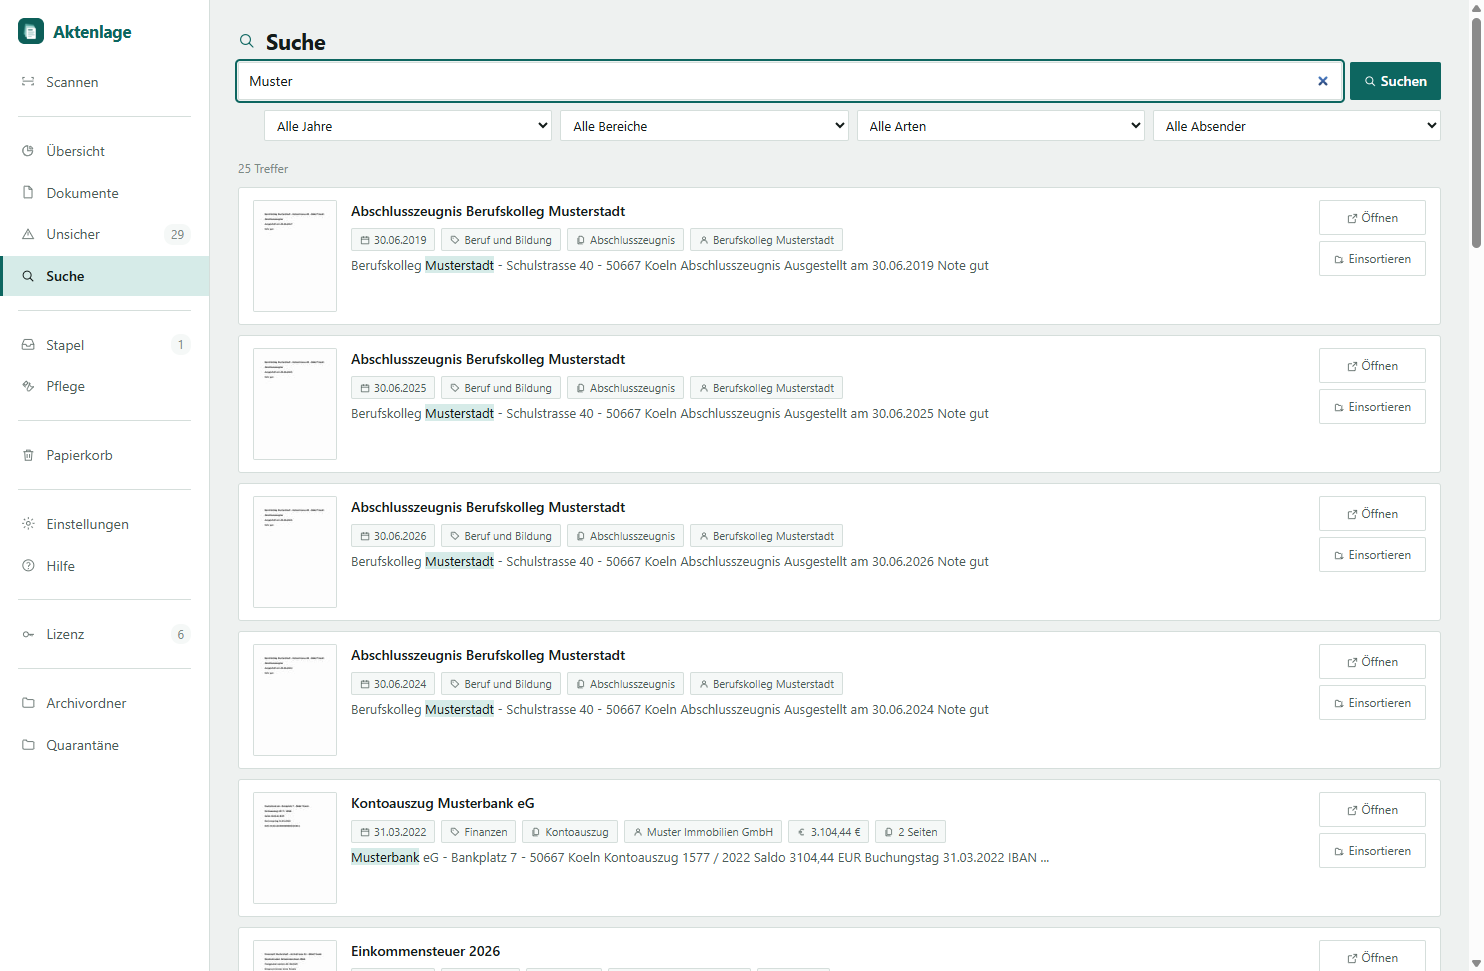This screenshot has height=971, width=1484.
Task: Open the thumbnail of the 30.06.2024 Abschlusszeugnis
Action: tap(295, 700)
